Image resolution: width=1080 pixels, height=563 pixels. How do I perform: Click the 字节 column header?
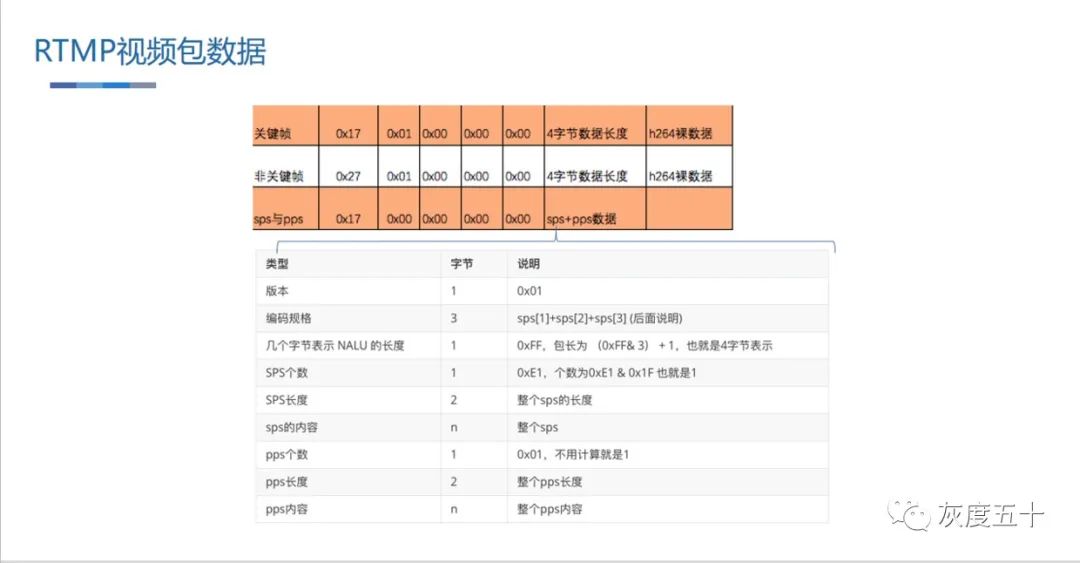461,264
